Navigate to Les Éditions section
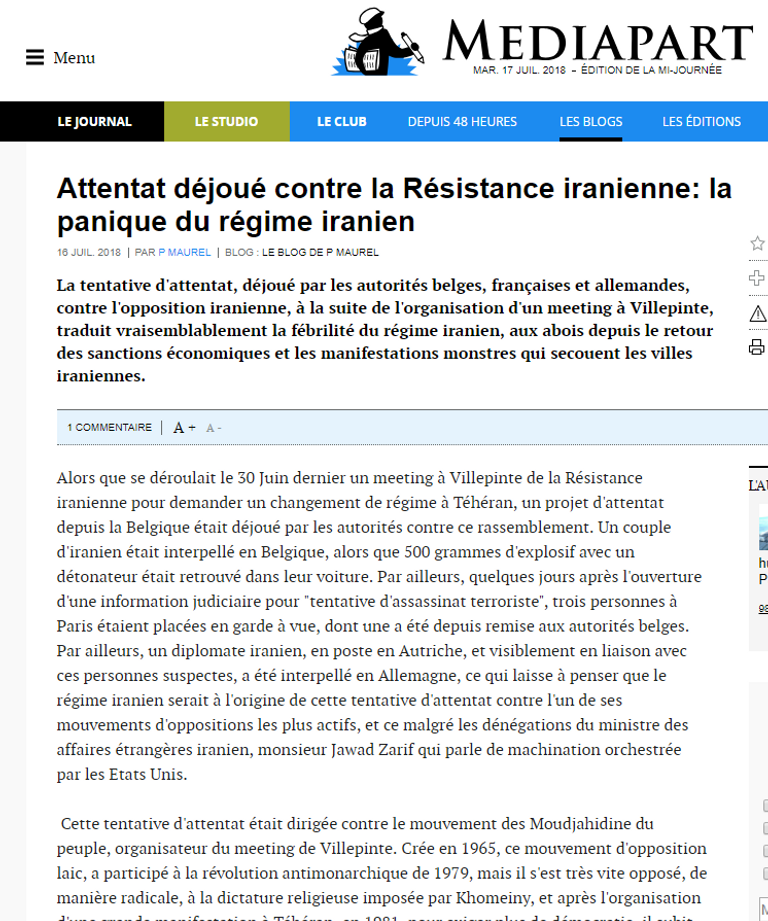768x921 pixels. click(701, 122)
